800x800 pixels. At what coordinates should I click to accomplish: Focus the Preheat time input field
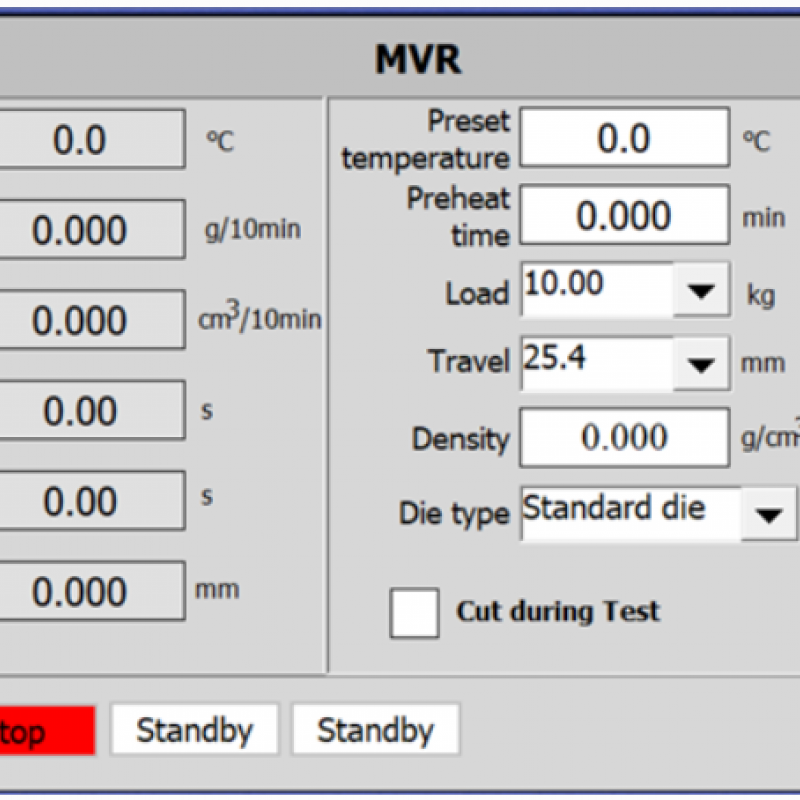click(x=624, y=215)
